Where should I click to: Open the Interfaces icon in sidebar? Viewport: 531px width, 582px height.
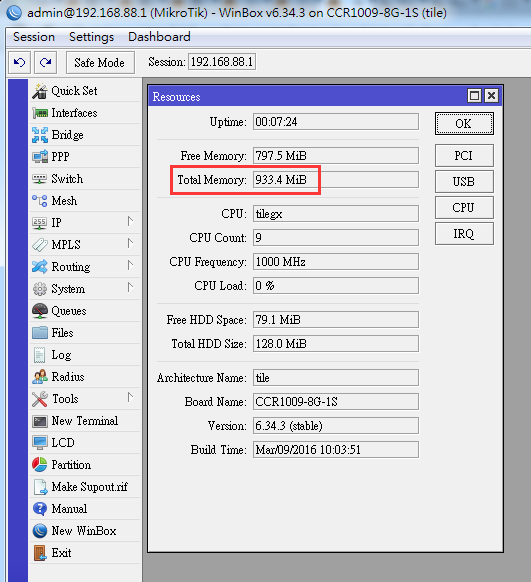coord(40,113)
